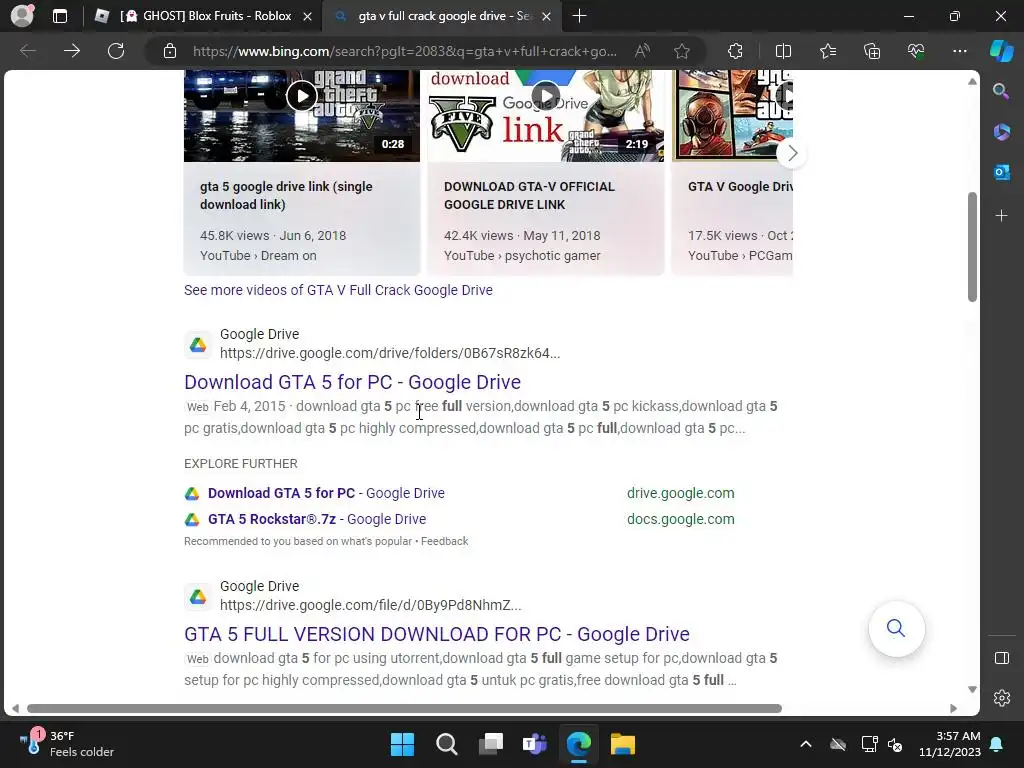Open a new tab with plus button
The height and width of the screenshot is (768, 1024).
[x=579, y=16]
